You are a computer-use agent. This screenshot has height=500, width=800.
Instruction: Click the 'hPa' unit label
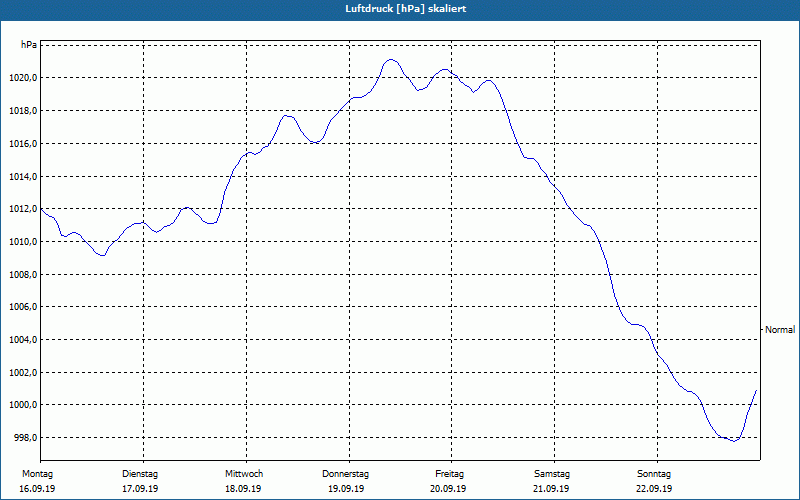pyautogui.click(x=29, y=45)
